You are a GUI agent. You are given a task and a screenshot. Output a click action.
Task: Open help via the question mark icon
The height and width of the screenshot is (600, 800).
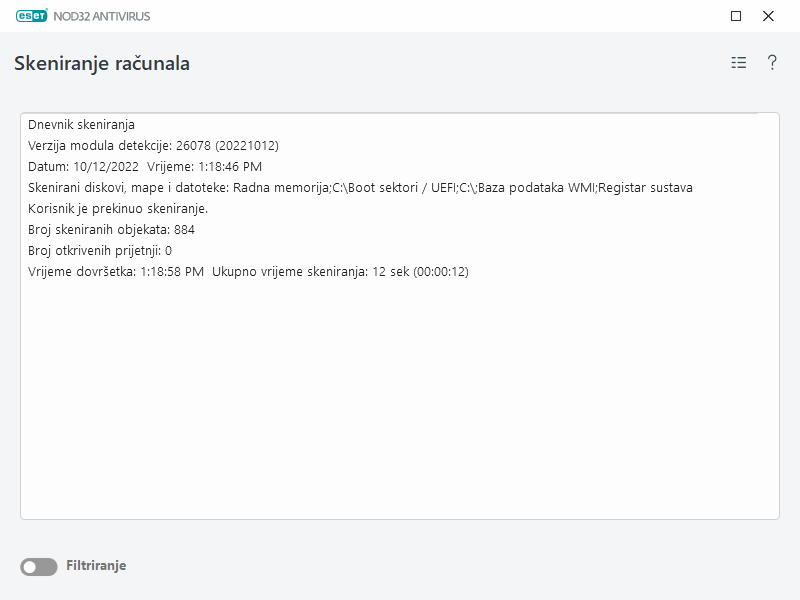point(770,62)
